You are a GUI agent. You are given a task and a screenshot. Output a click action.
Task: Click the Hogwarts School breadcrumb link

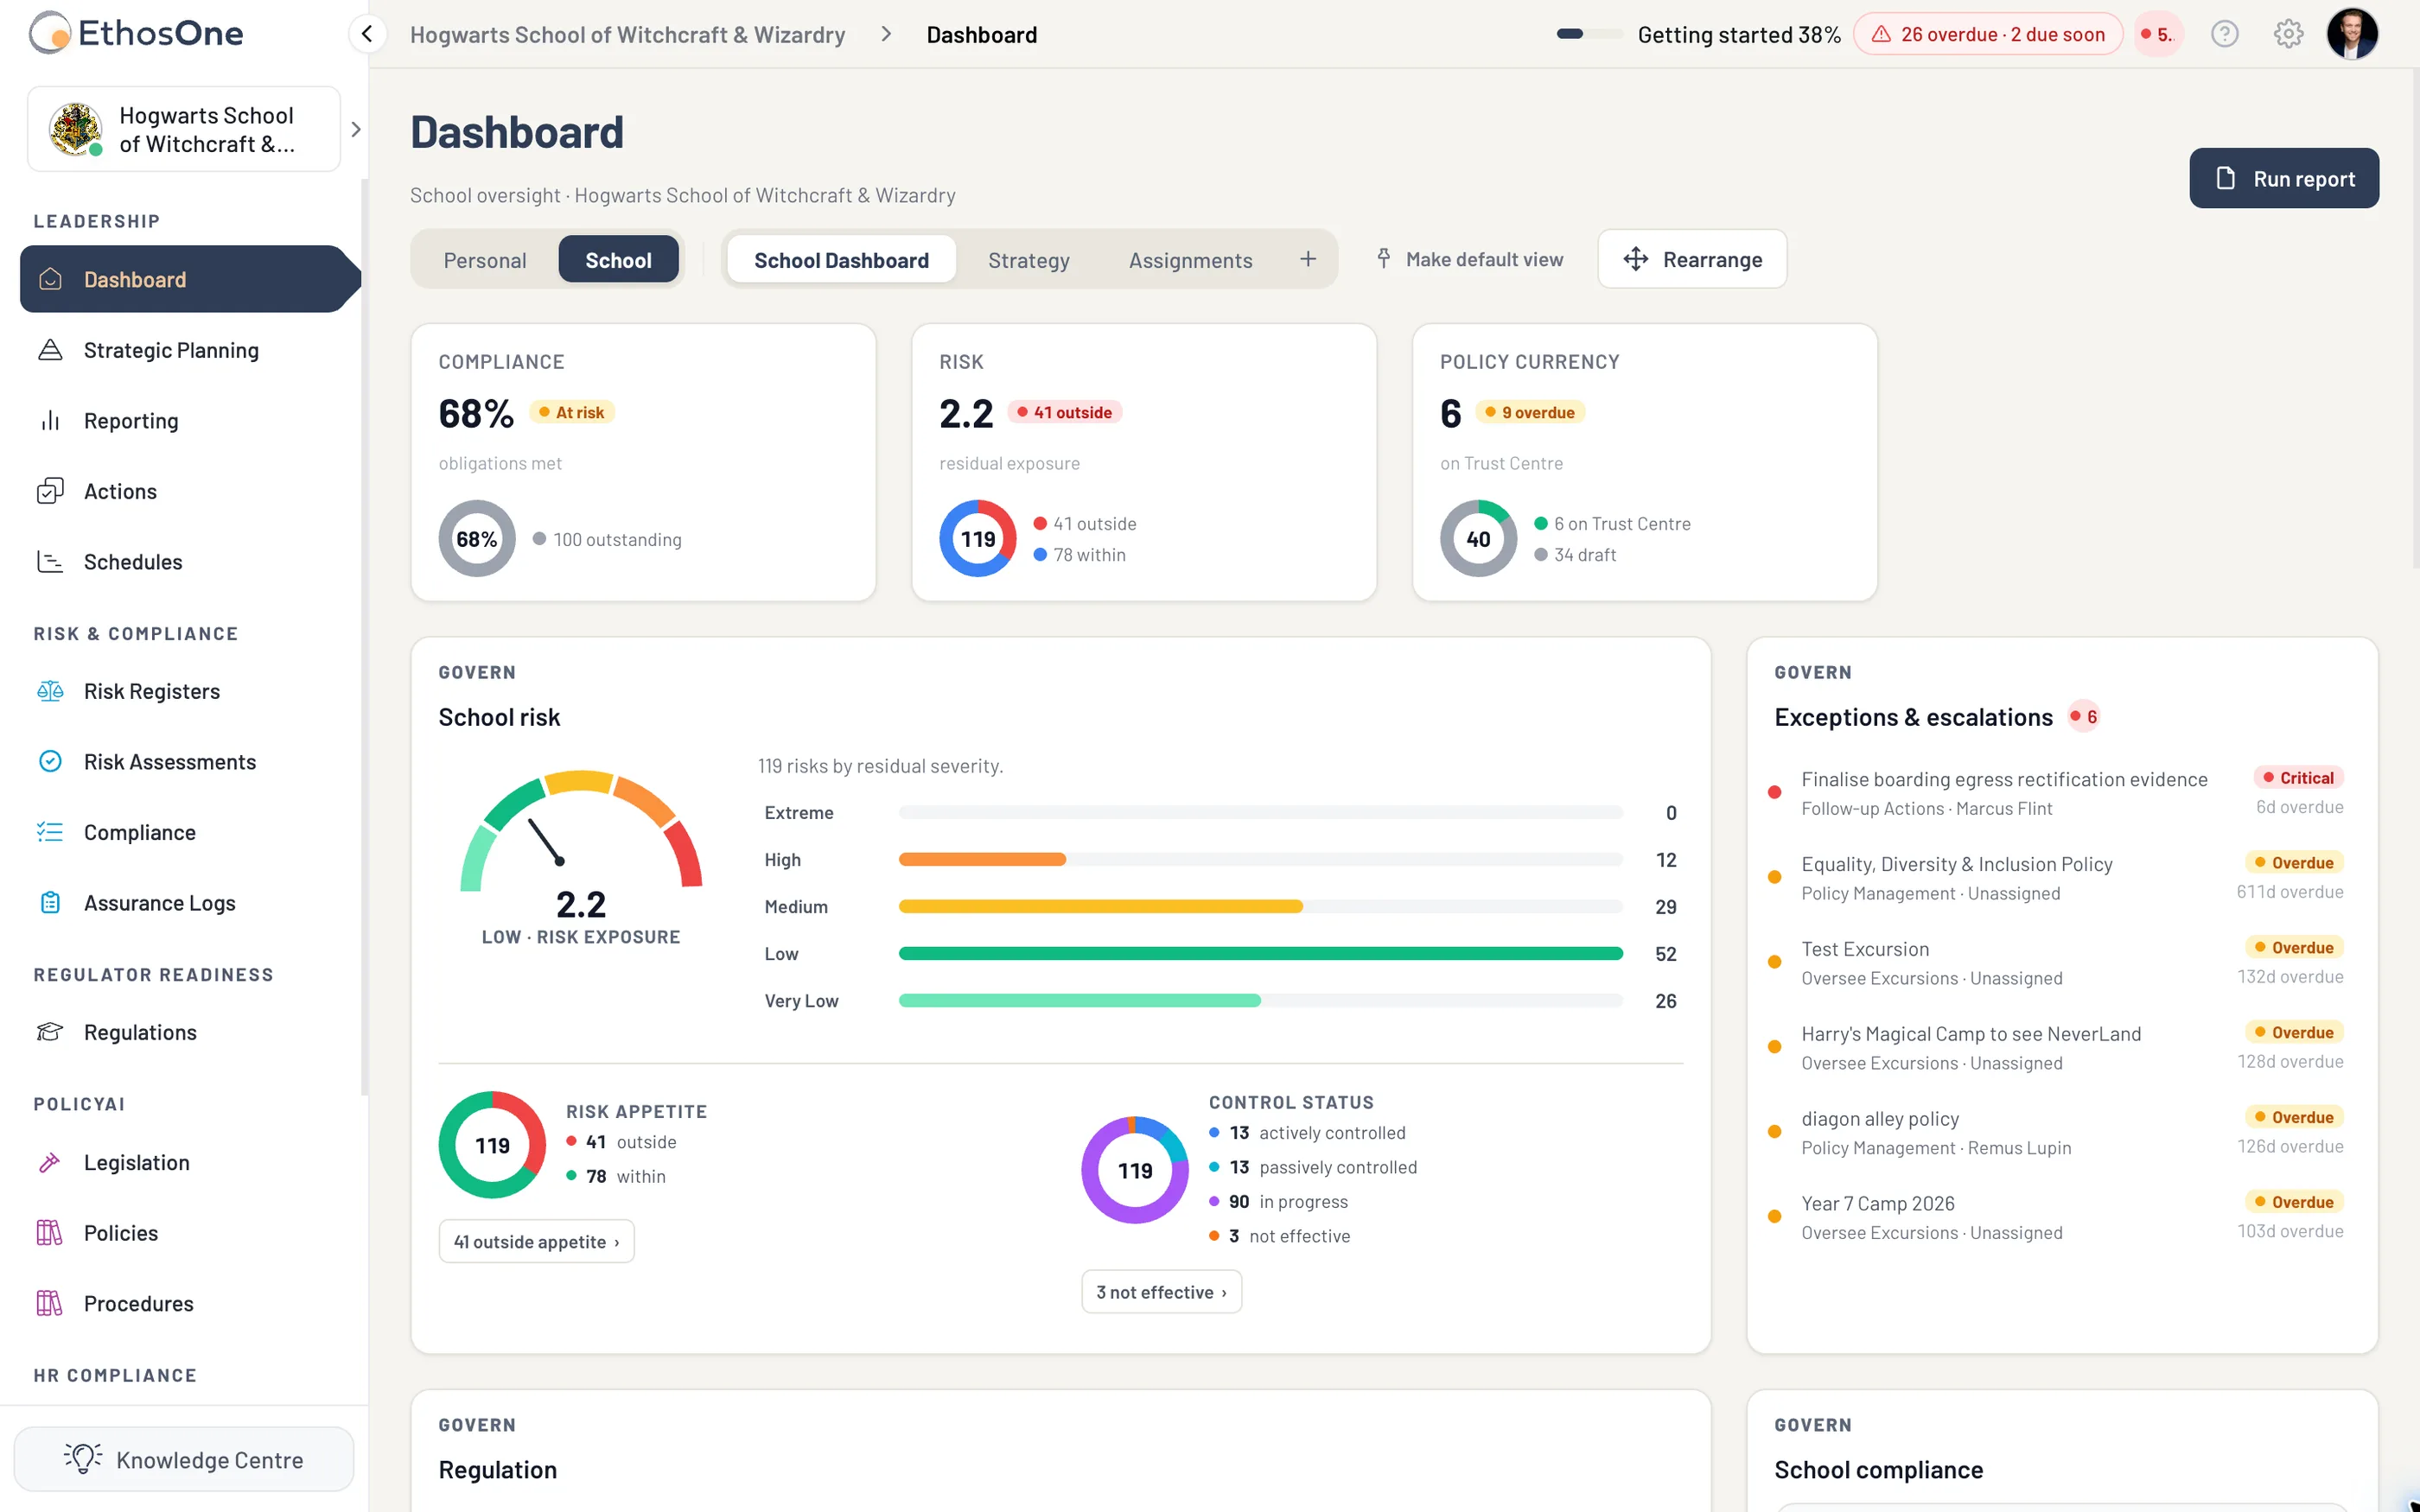(627, 35)
